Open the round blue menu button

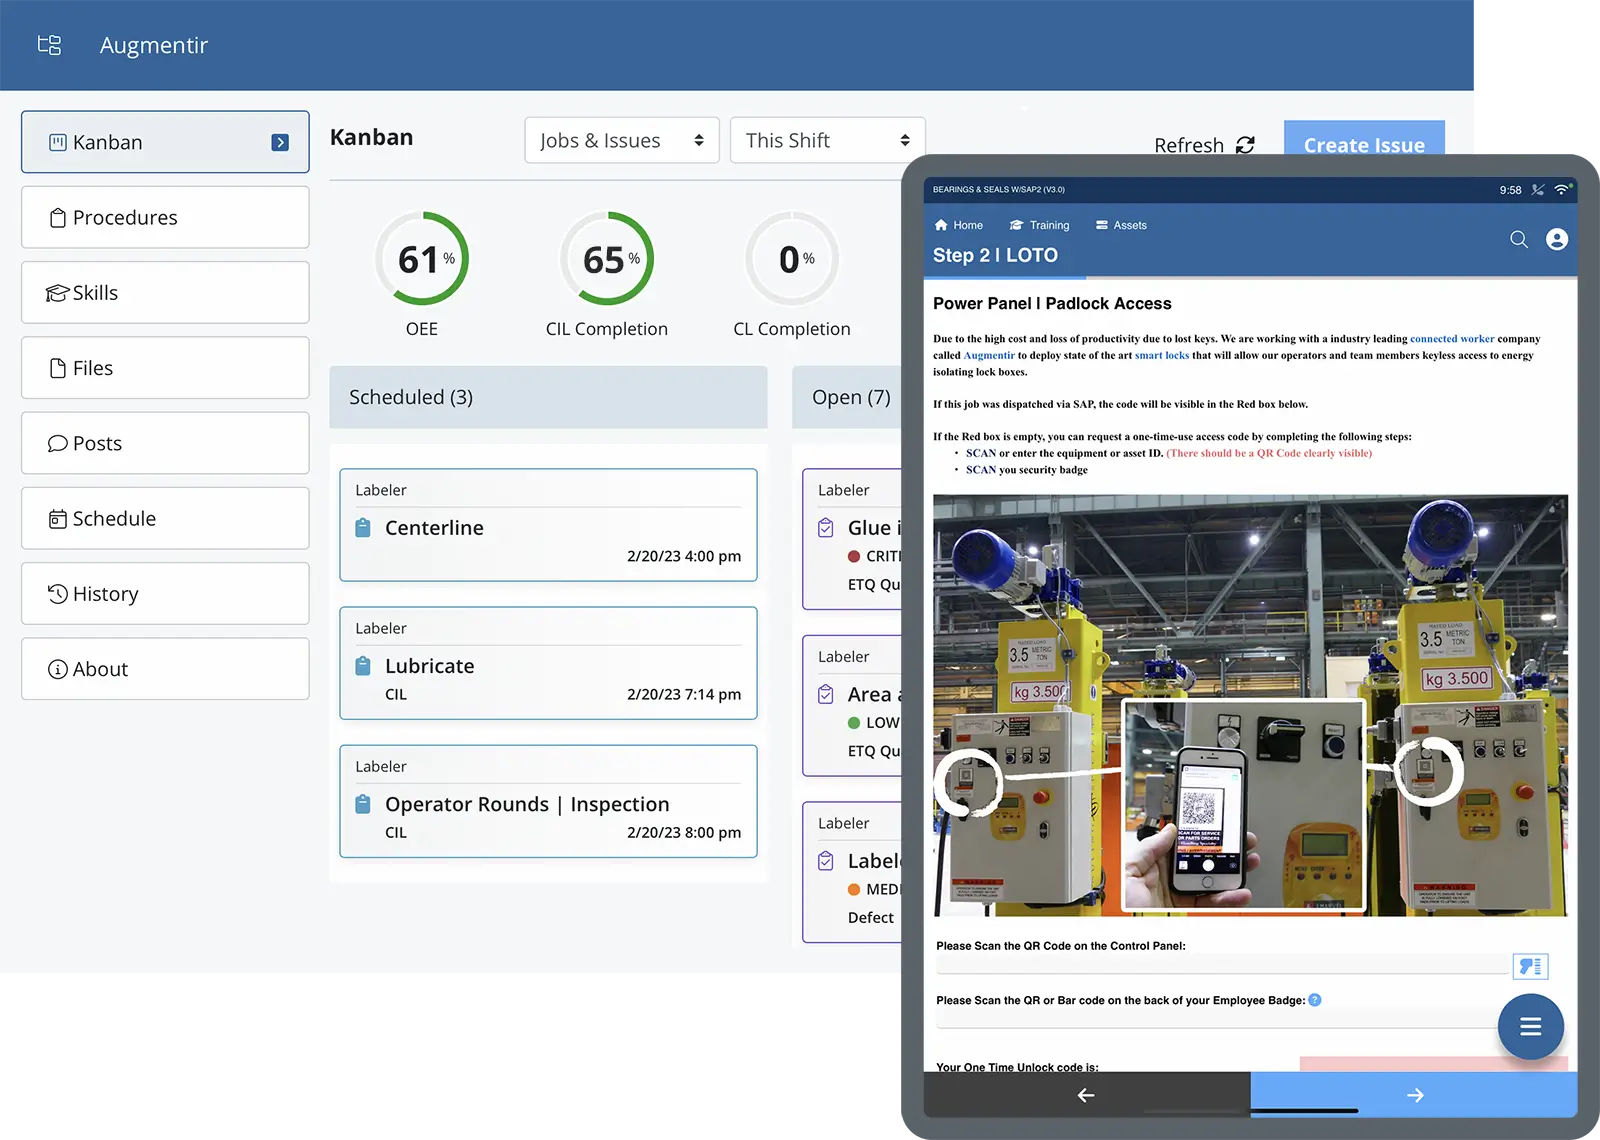click(x=1530, y=1026)
